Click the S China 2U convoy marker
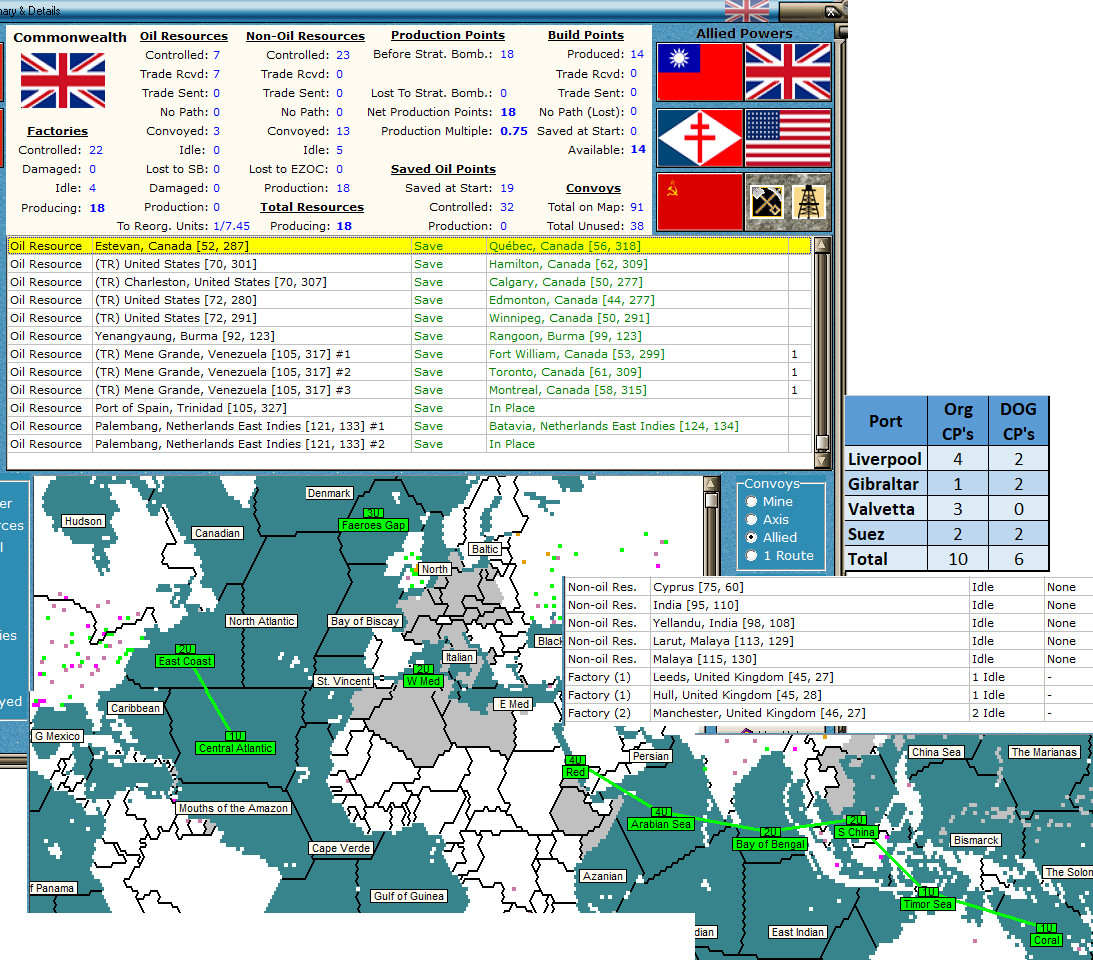This screenshot has width=1093, height=960. [x=856, y=827]
